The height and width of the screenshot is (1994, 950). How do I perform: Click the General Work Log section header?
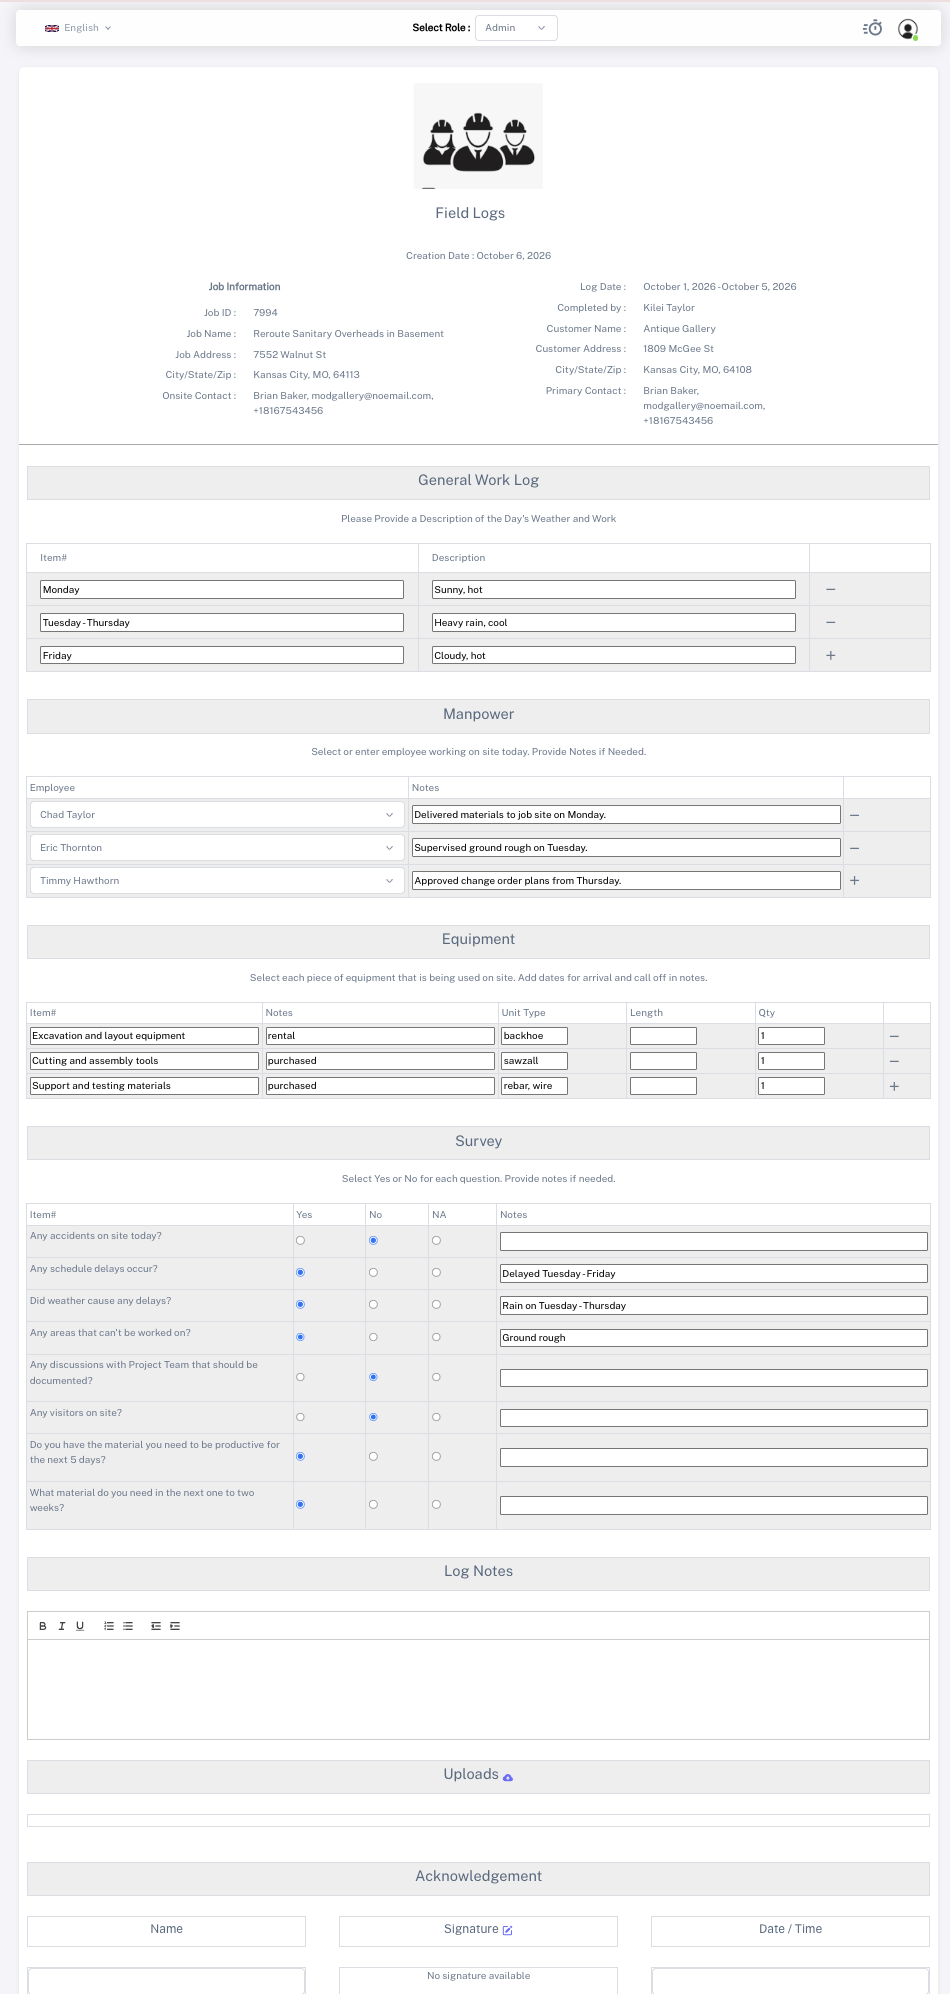click(478, 481)
